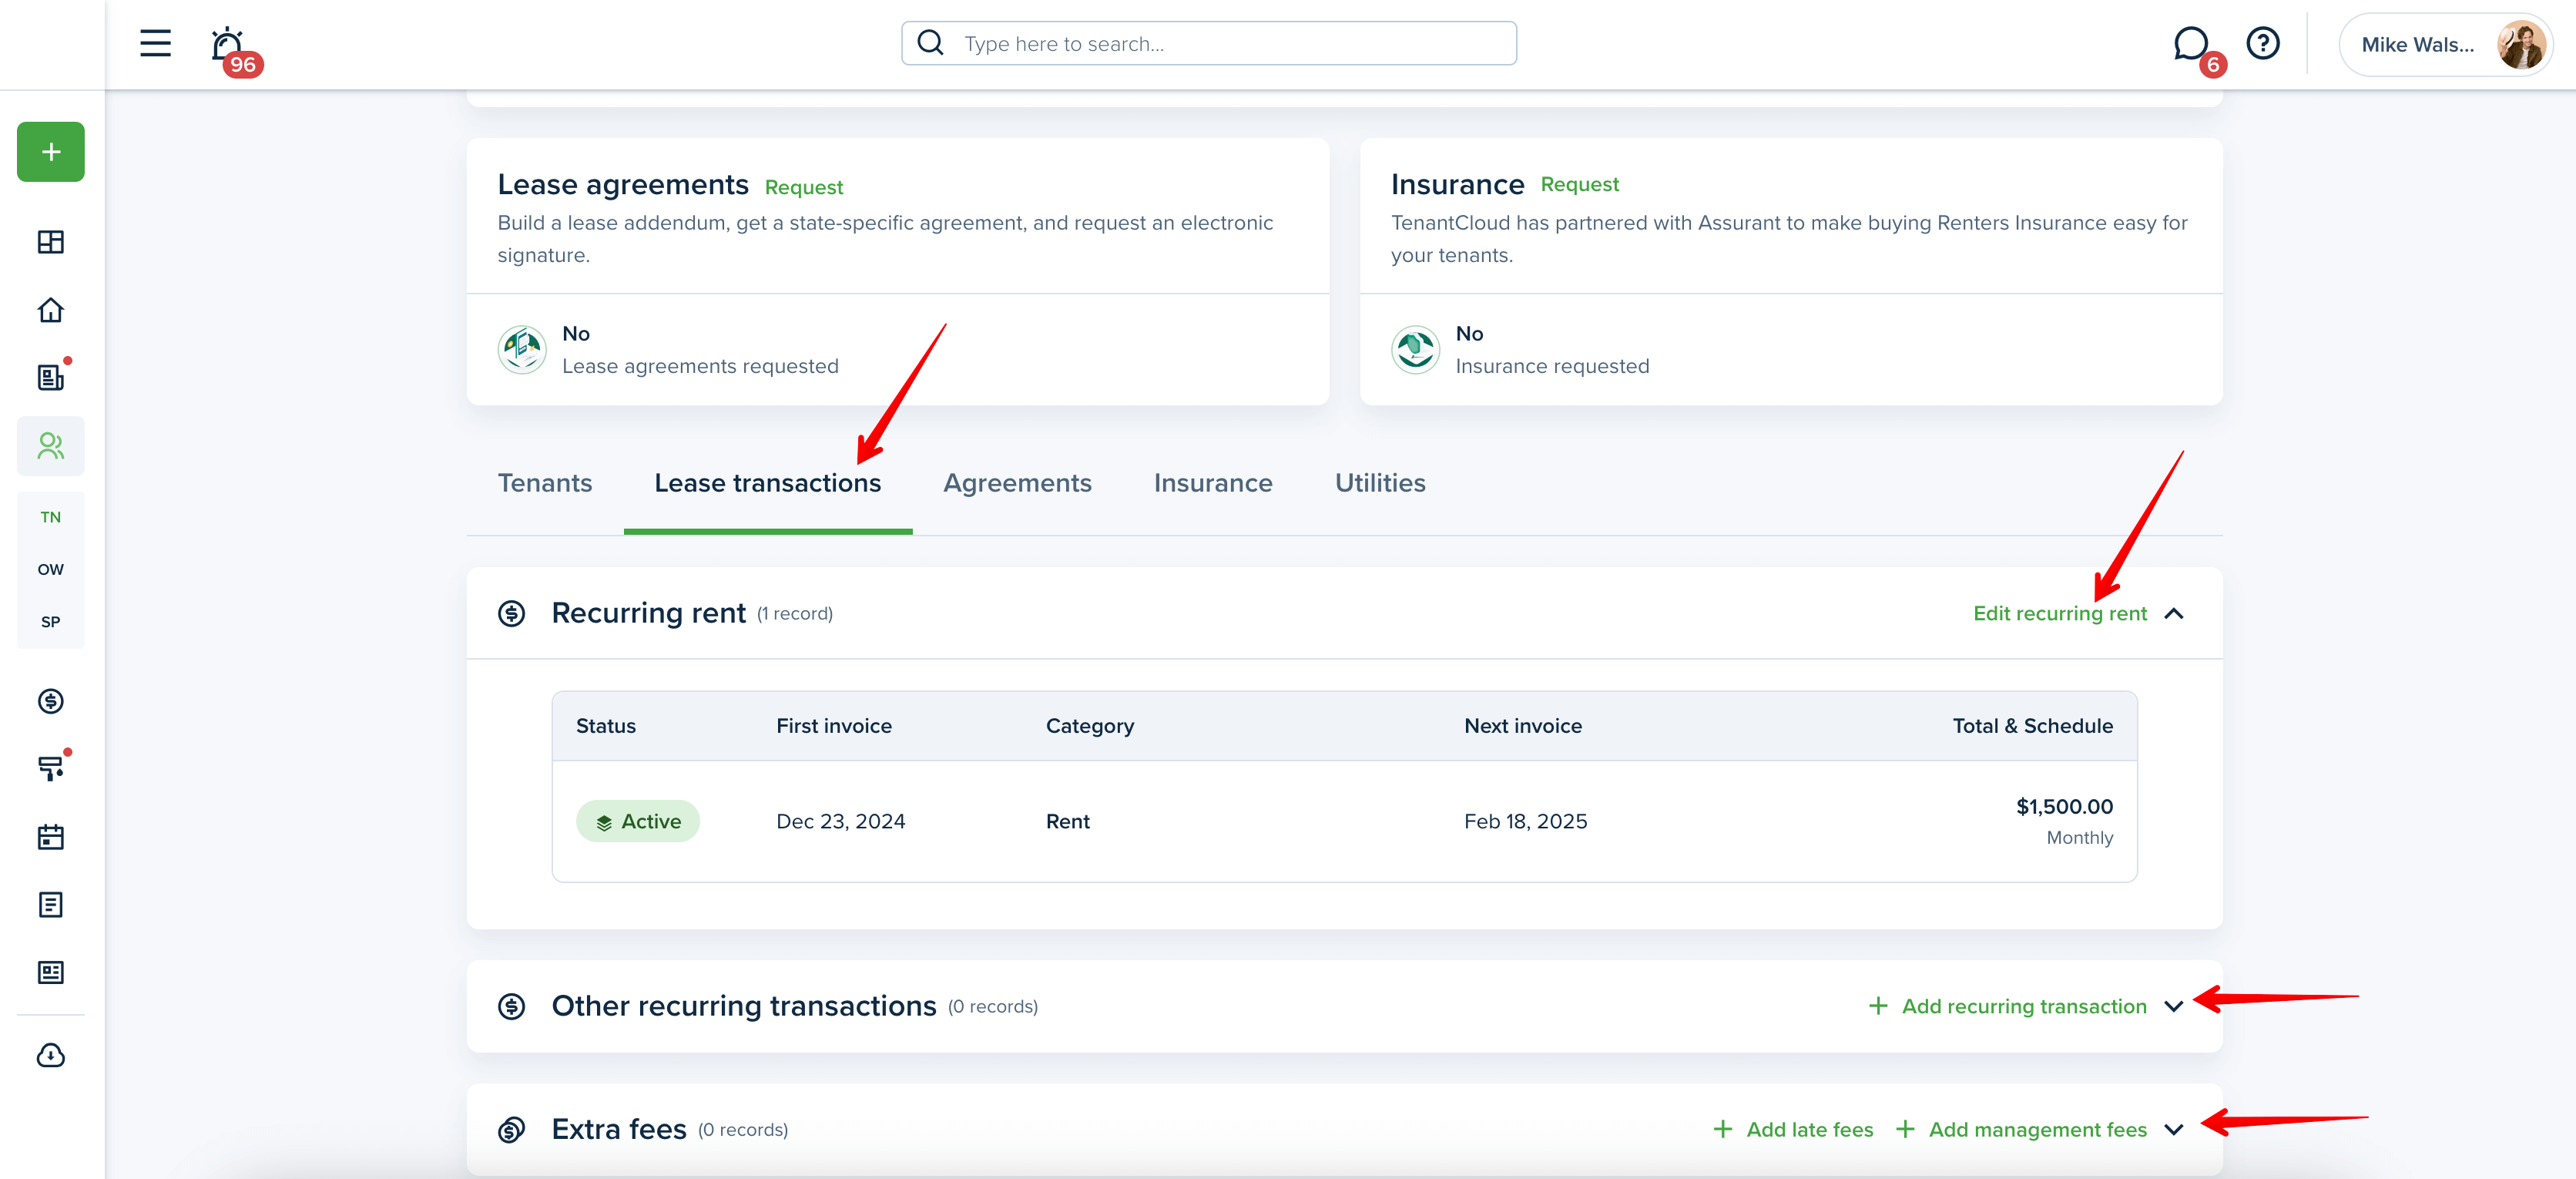This screenshot has width=2576, height=1179.
Task: Click Request link next to Insurance
Action: click(x=1580, y=185)
